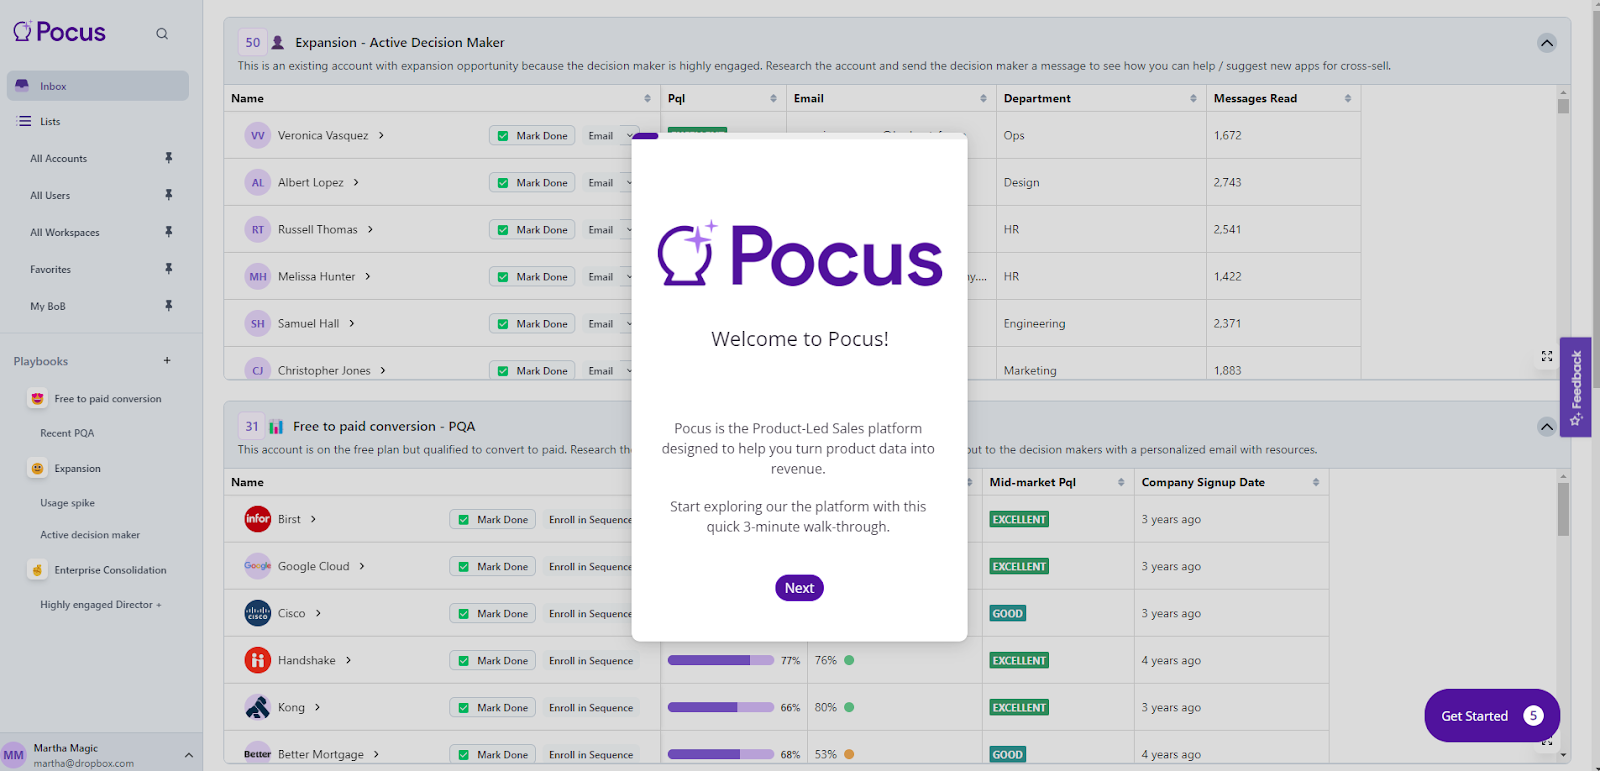
Task: Click the pin icon beside My BoB
Action: pos(169,306)
